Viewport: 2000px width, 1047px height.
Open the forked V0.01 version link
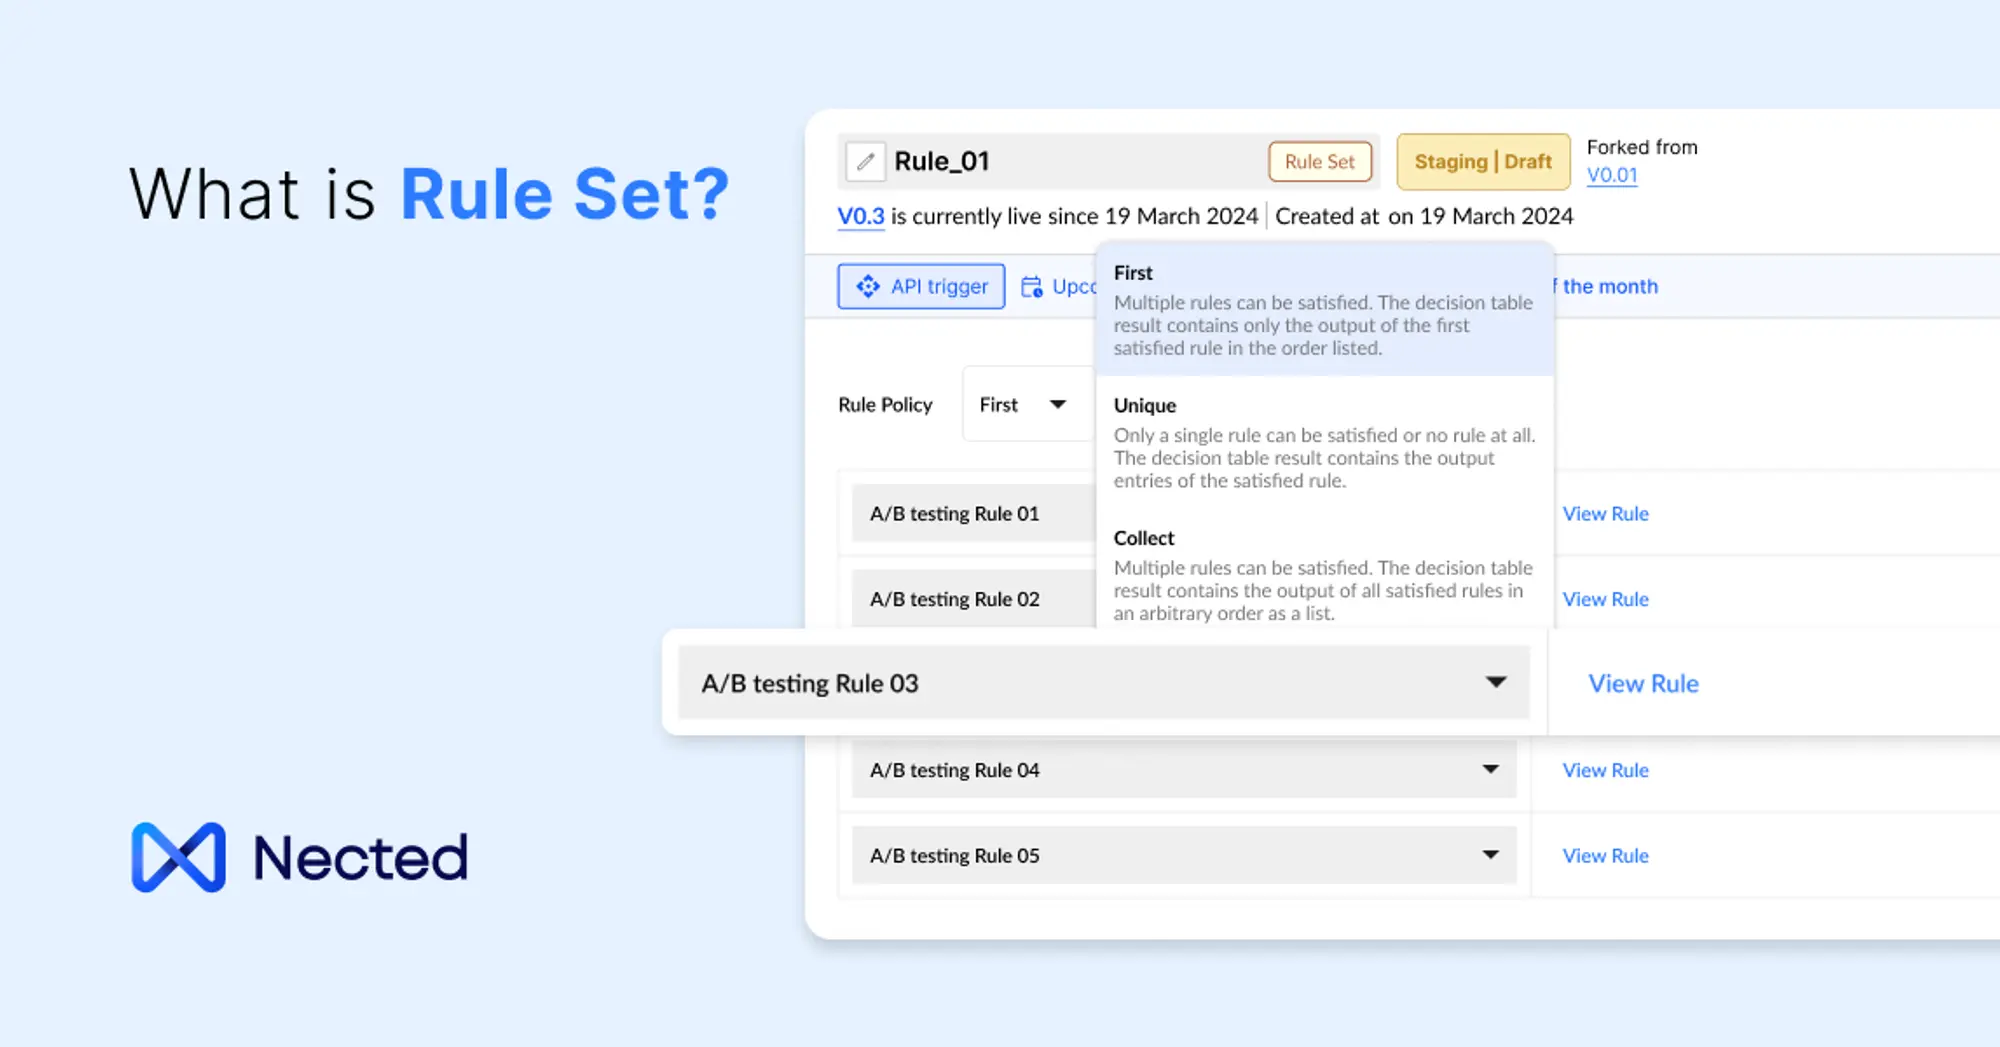click(1612, 175)
